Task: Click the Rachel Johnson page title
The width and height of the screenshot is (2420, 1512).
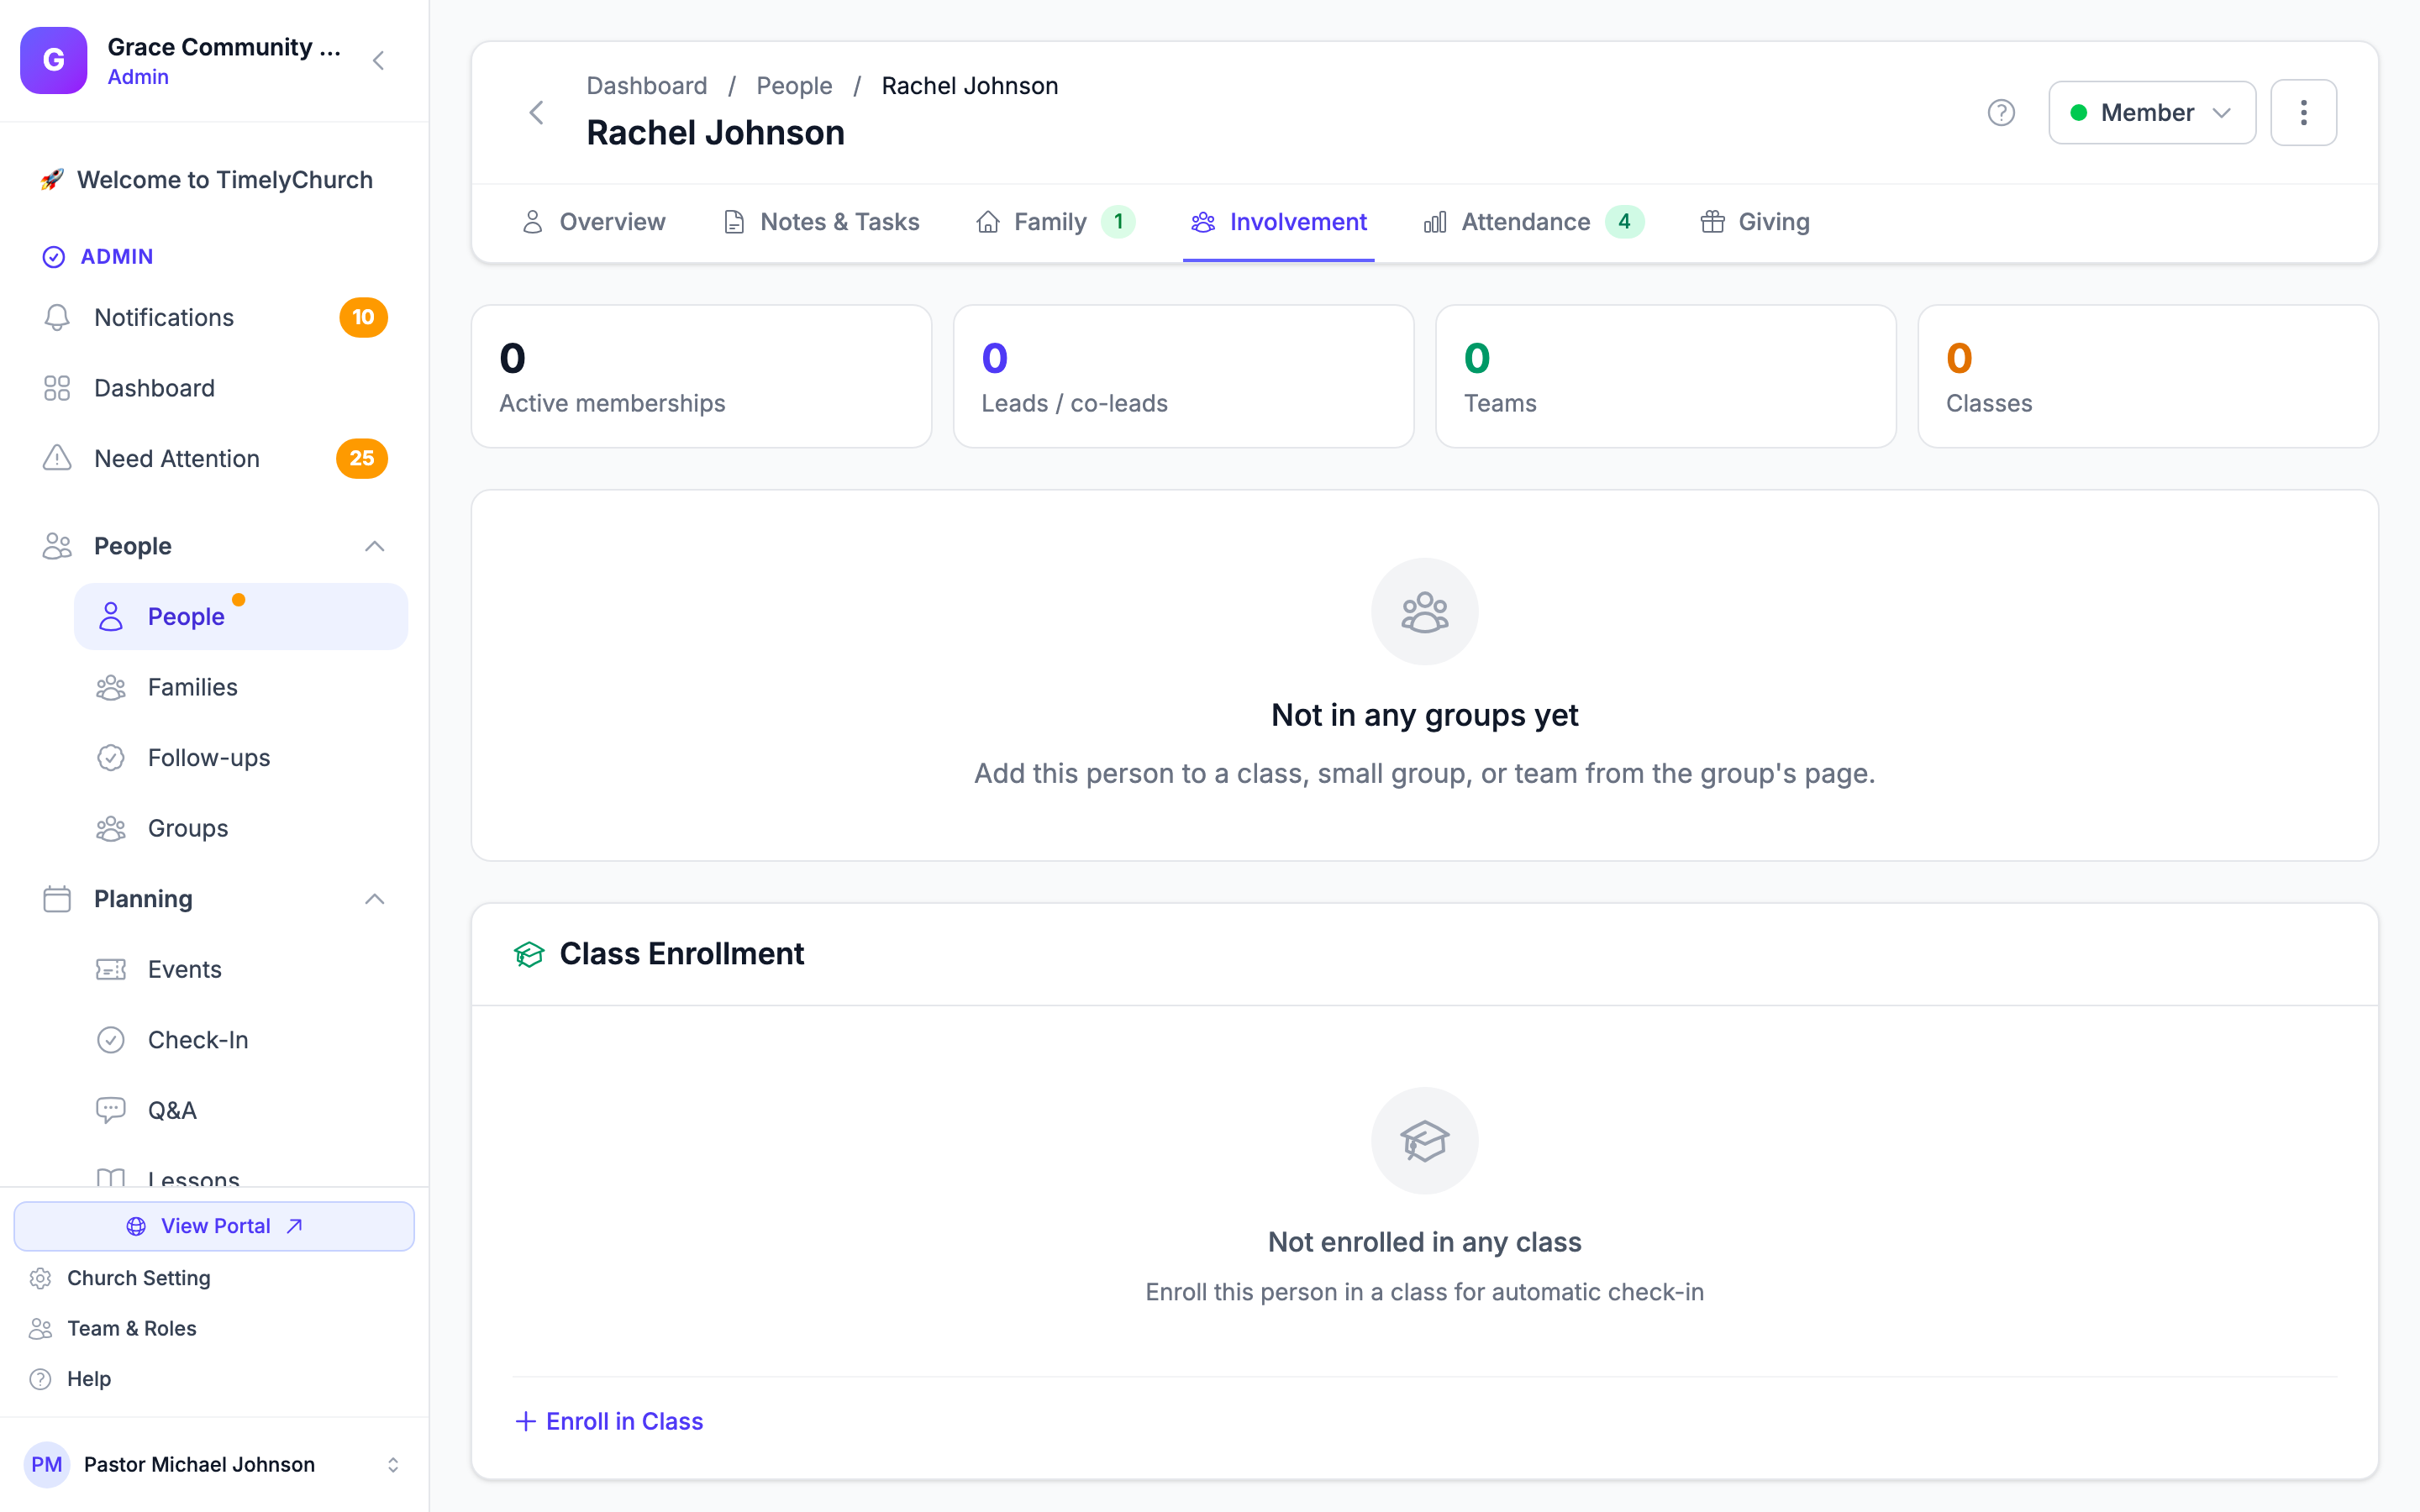Action: tap(715, 133)
